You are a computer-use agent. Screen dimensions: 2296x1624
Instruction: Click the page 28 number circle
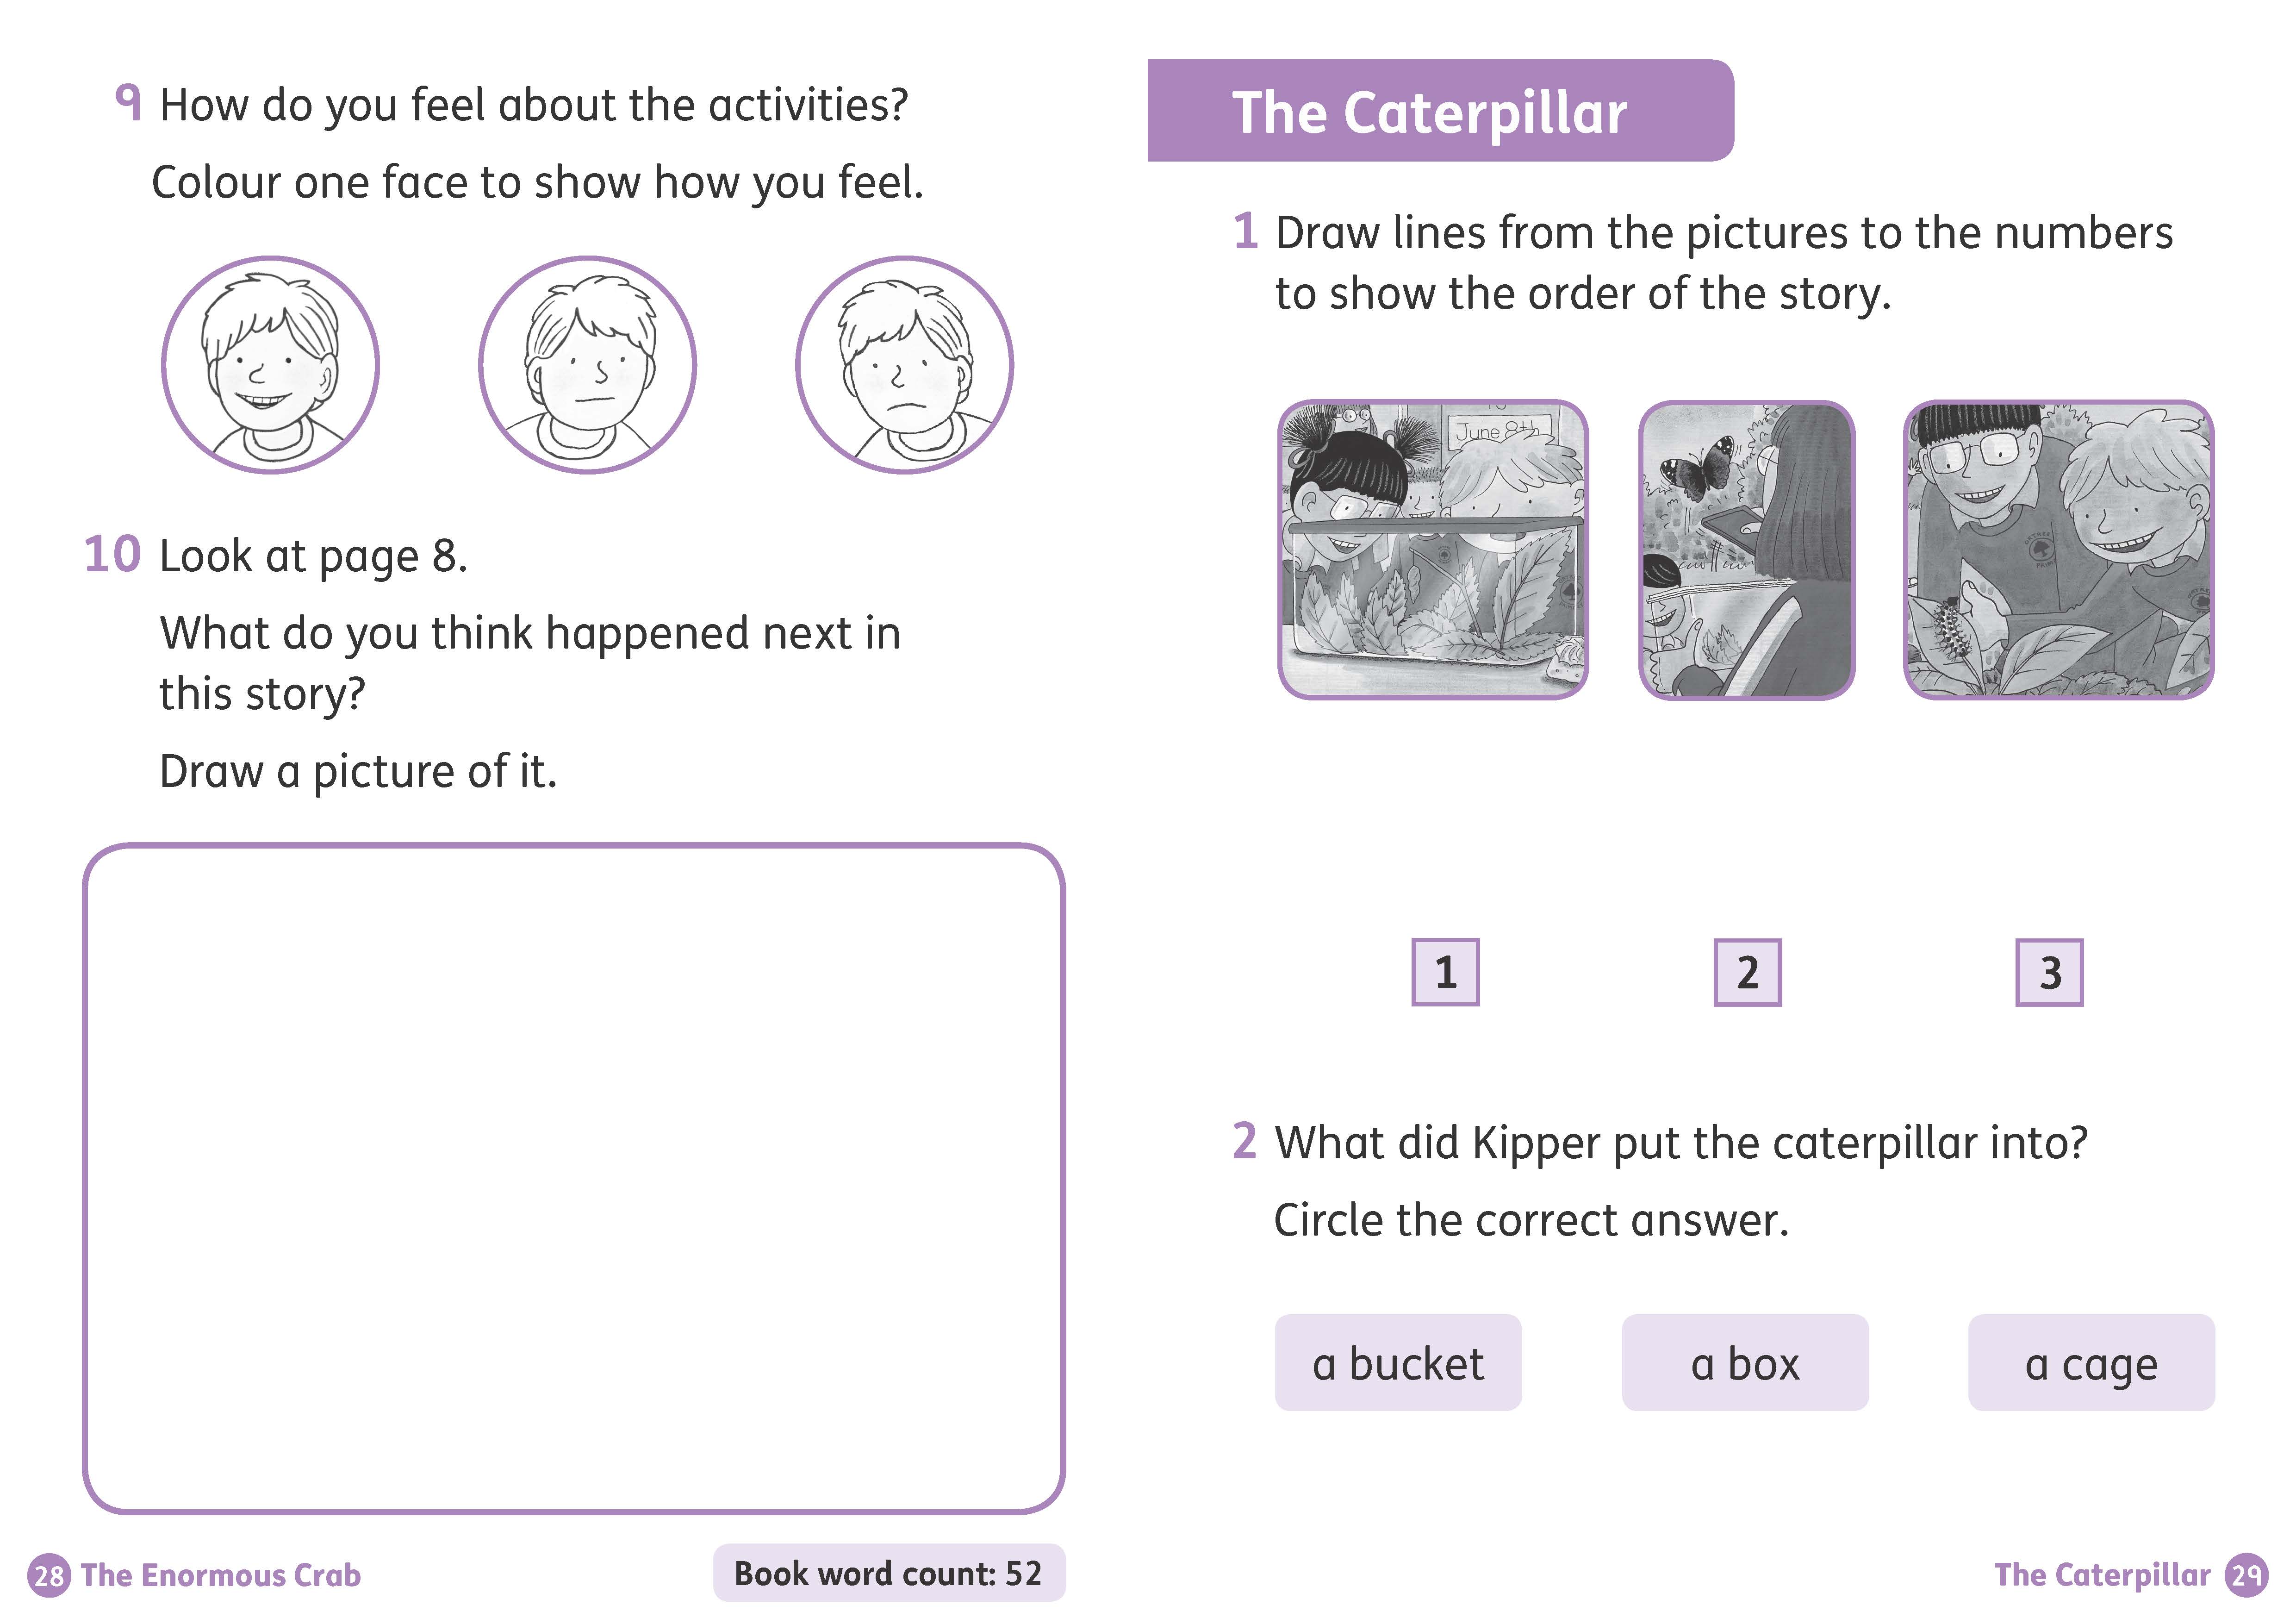click(48, 1577)
